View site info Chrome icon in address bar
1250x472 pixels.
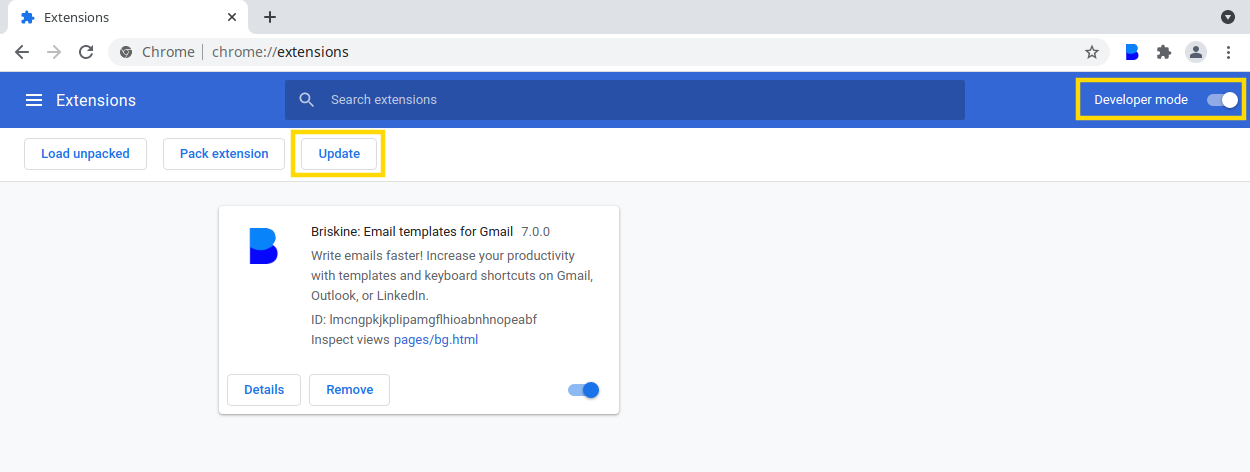point(126,52)
